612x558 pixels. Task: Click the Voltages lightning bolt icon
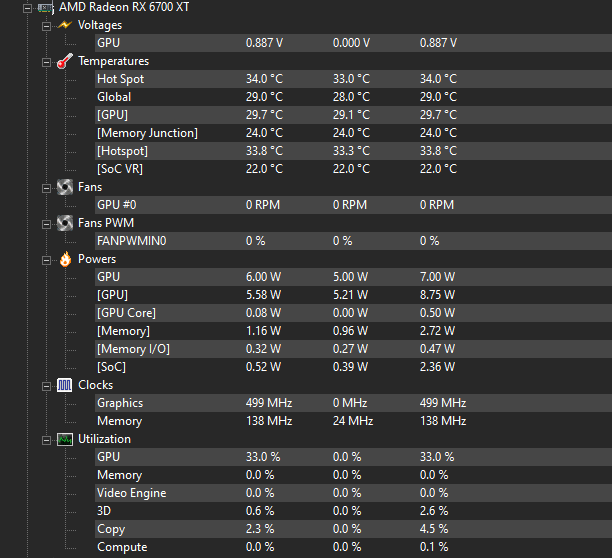point(65,25)
